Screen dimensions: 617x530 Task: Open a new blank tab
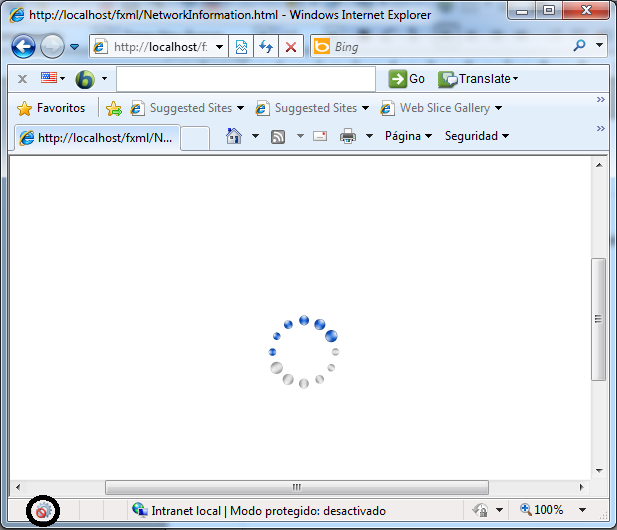tap(195, 139)
